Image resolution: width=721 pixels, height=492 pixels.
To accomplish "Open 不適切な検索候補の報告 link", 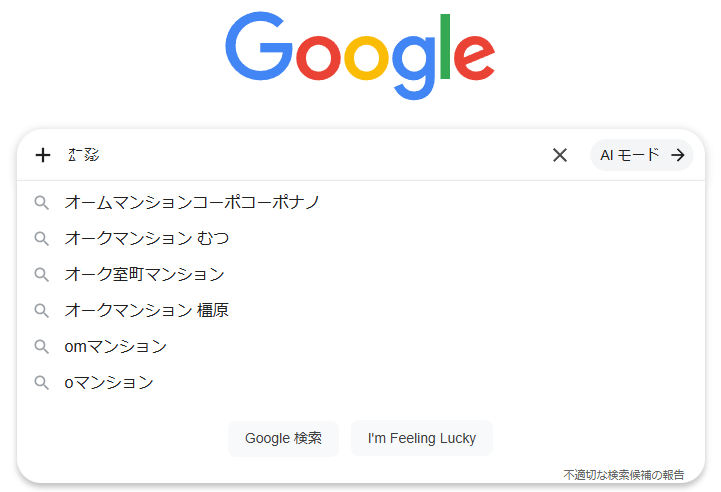I will pyautogui.click(x=623, y=474).
